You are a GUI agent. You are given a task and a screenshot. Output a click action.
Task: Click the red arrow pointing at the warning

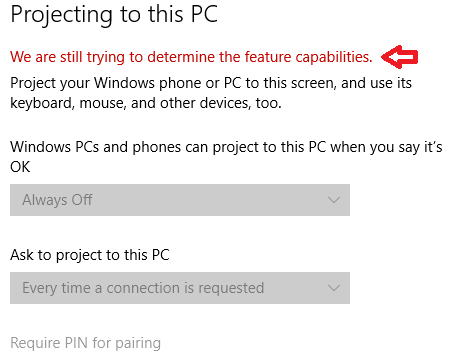(399, 57)
